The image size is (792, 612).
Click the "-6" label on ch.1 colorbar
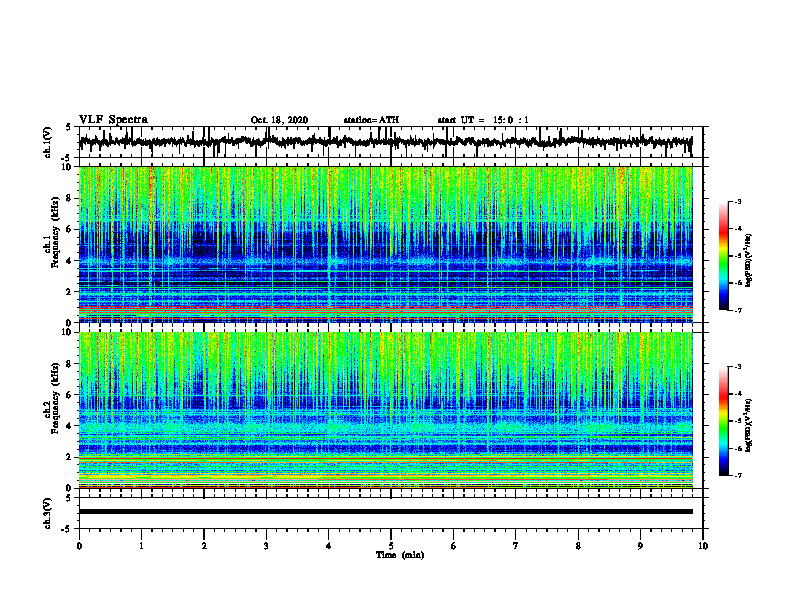point(738,283)
